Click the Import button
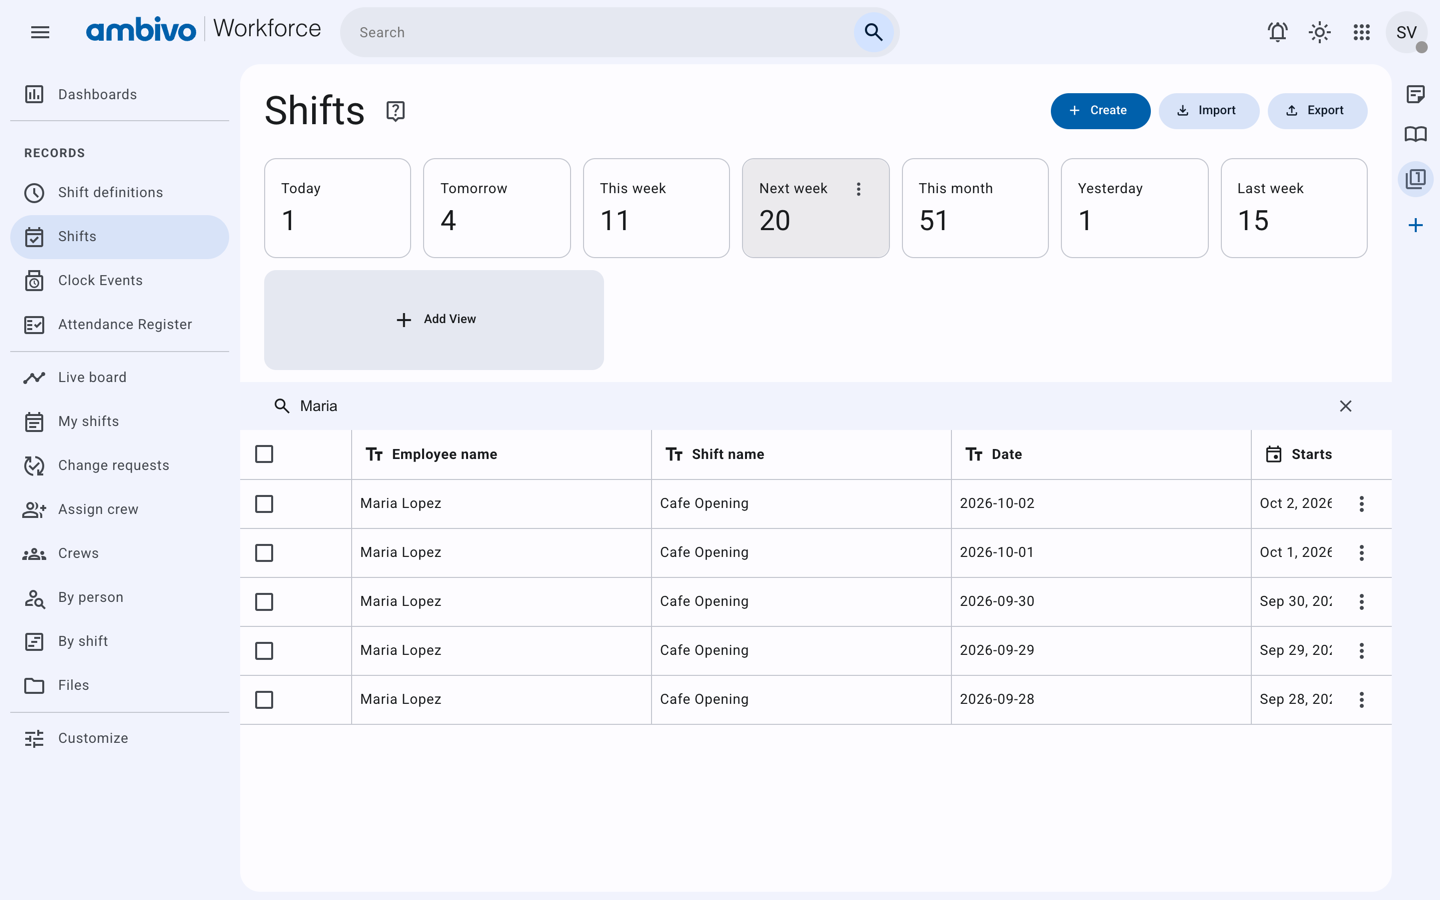This screenshot has height=900, width=1440. [x=1208, y=111]
